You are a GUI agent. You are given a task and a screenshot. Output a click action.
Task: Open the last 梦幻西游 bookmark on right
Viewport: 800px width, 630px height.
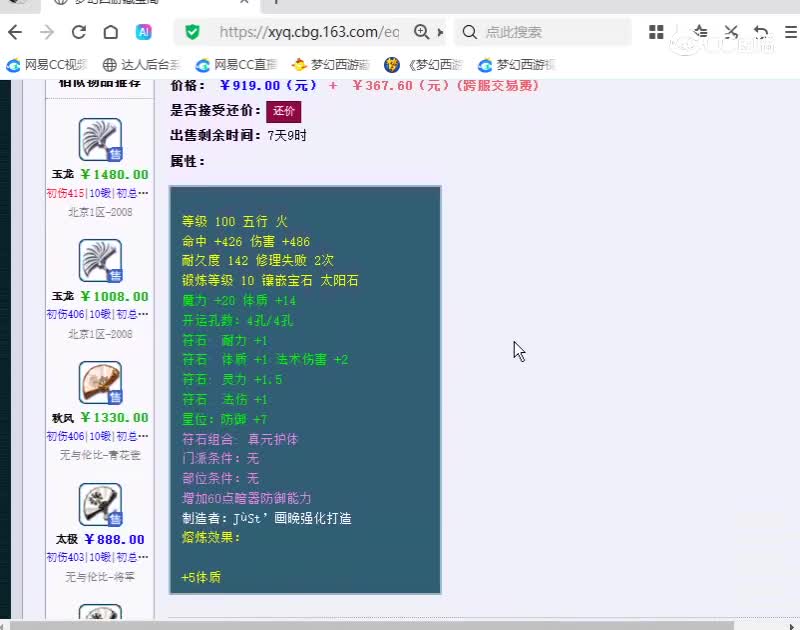coord(516,65)
